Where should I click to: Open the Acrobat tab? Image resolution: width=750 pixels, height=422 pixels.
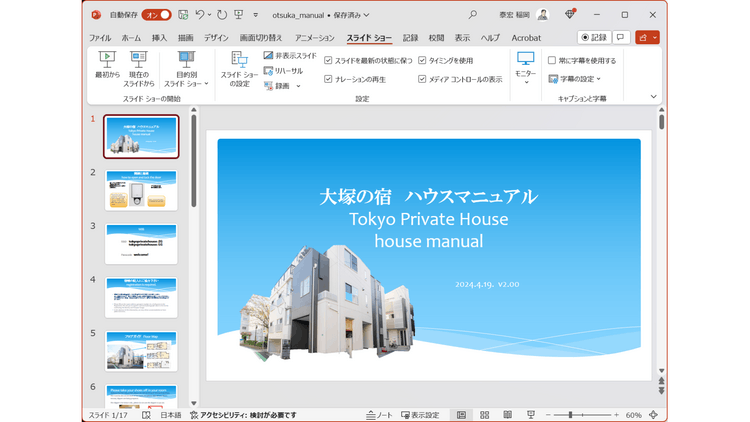(526, 38)
